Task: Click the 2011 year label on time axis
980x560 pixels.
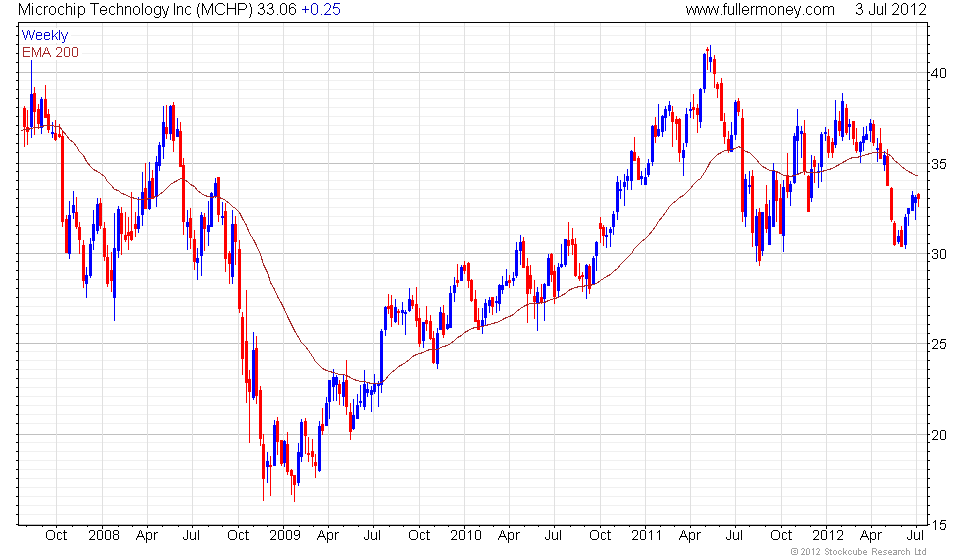Action: 647,536
